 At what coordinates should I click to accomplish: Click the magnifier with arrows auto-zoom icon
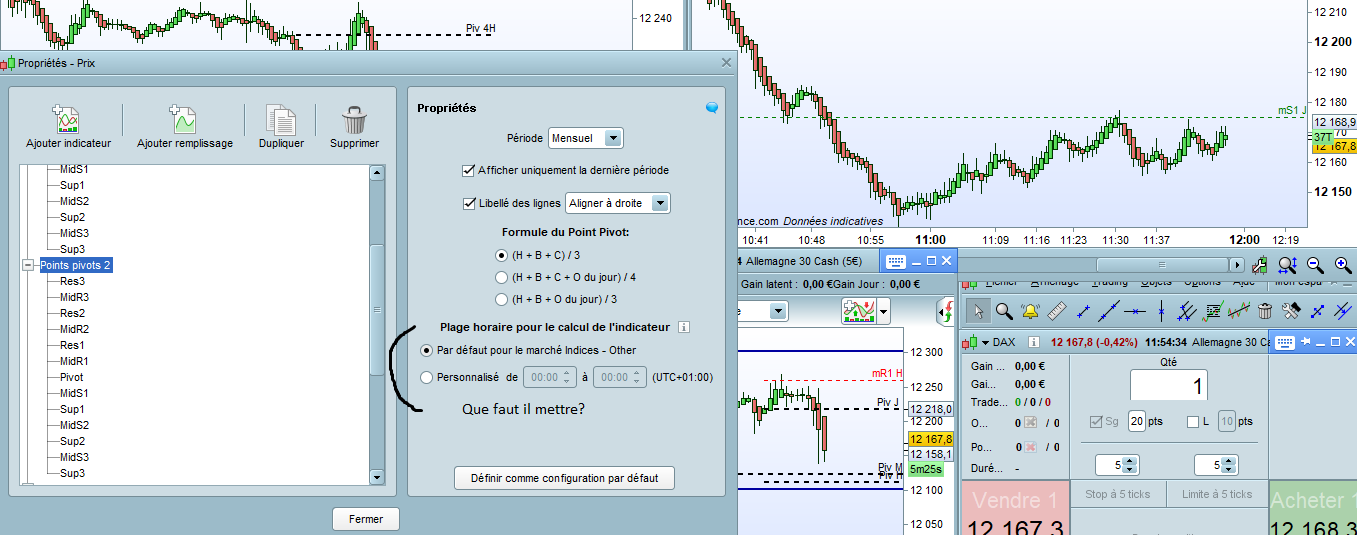(1287, 265)
